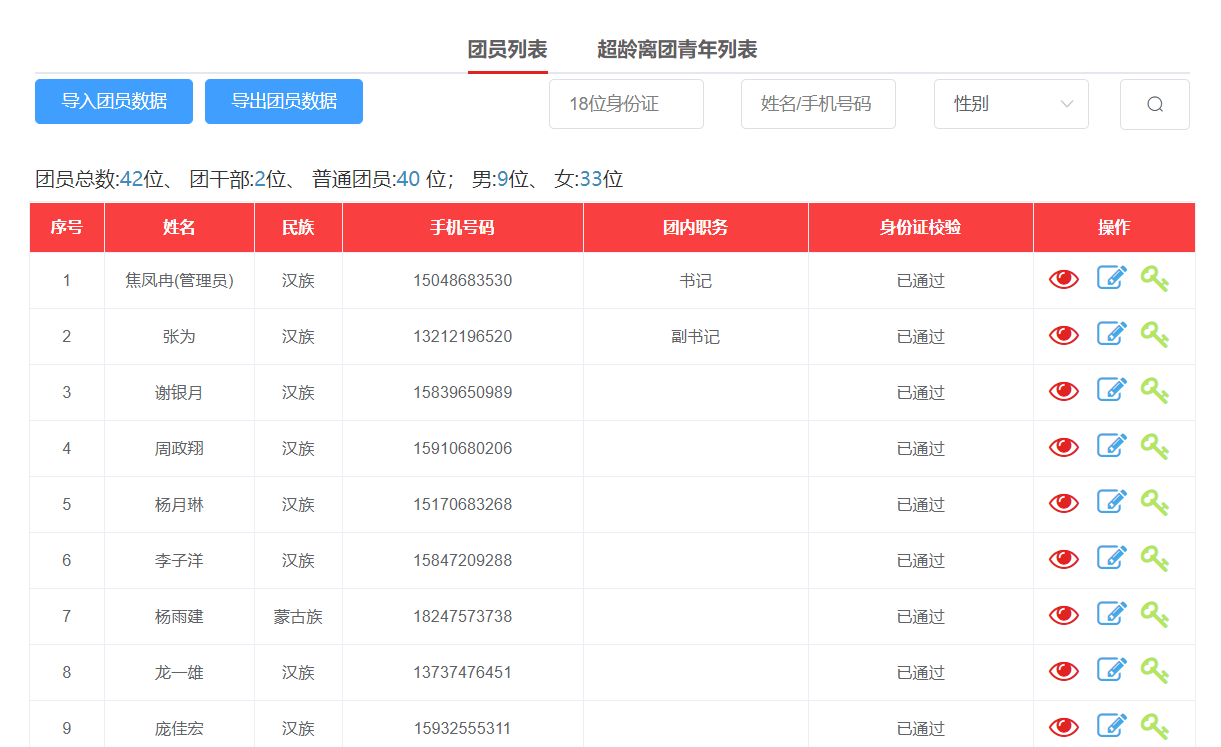Viewport: 1221px width, 747px height.
Task: Open the 性别 dropdown
Action: pos(1010,104)
